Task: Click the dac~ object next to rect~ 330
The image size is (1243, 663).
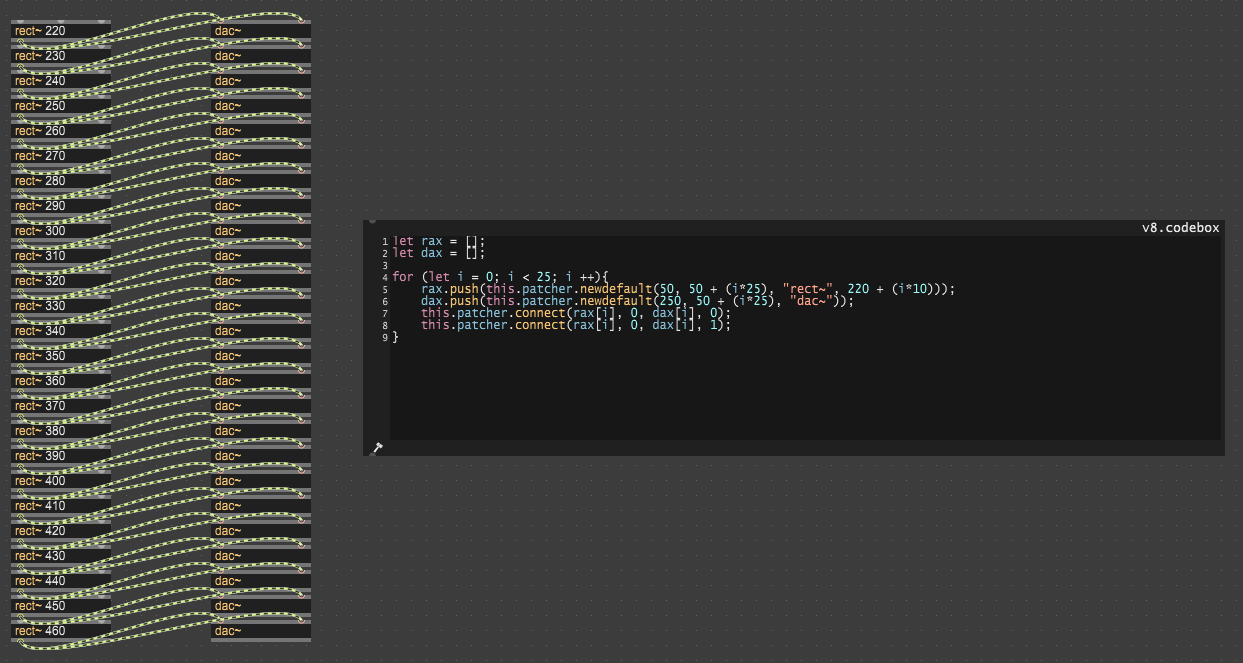Action: pos(260,306)
